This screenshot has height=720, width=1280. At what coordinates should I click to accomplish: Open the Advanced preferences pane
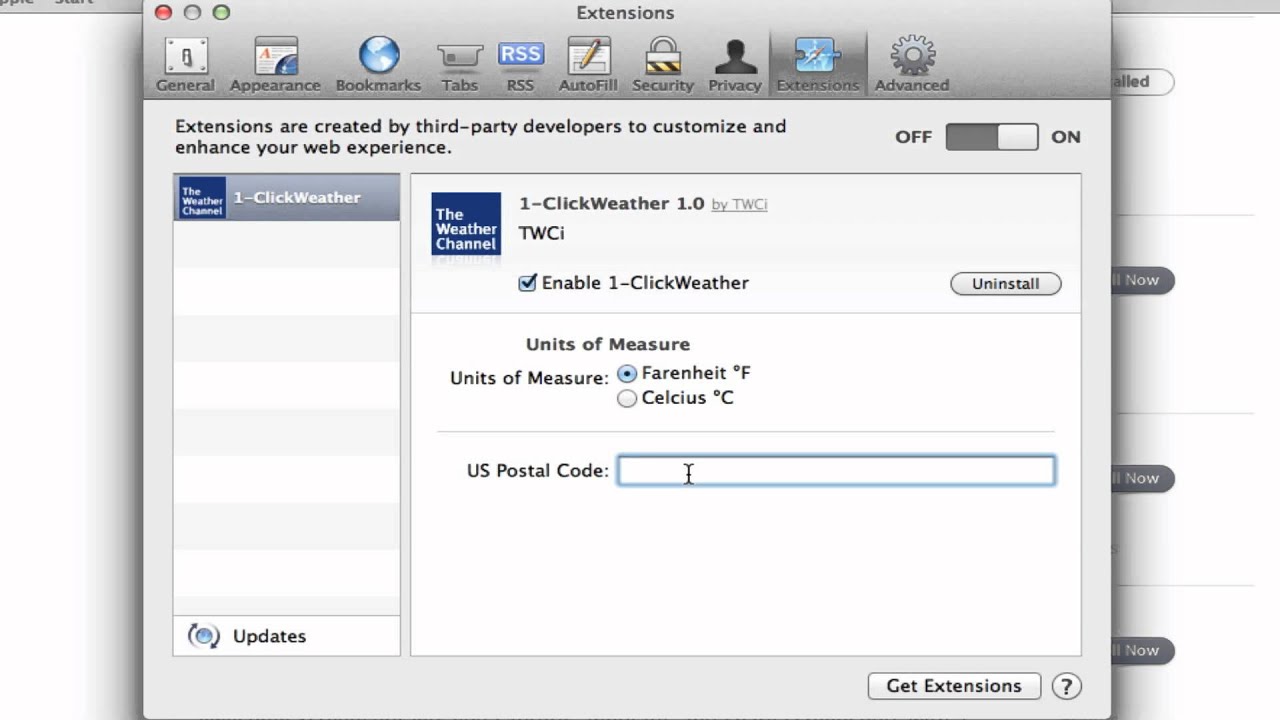[x=912, y=65]
